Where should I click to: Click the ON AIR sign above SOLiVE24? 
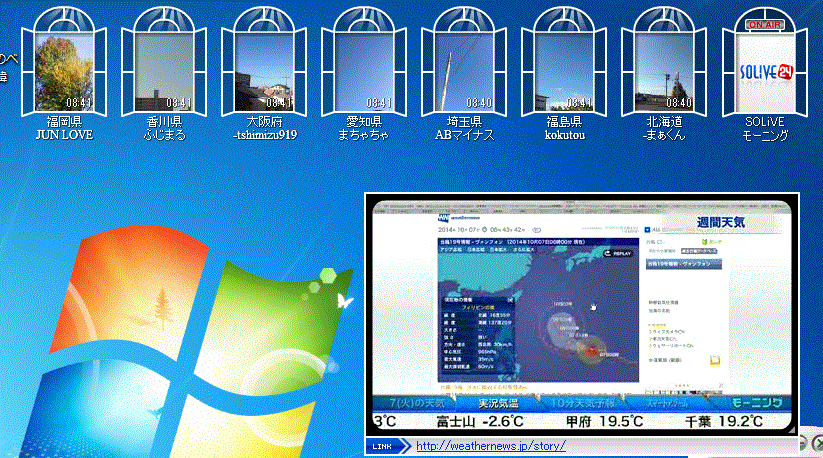[765, 25]
